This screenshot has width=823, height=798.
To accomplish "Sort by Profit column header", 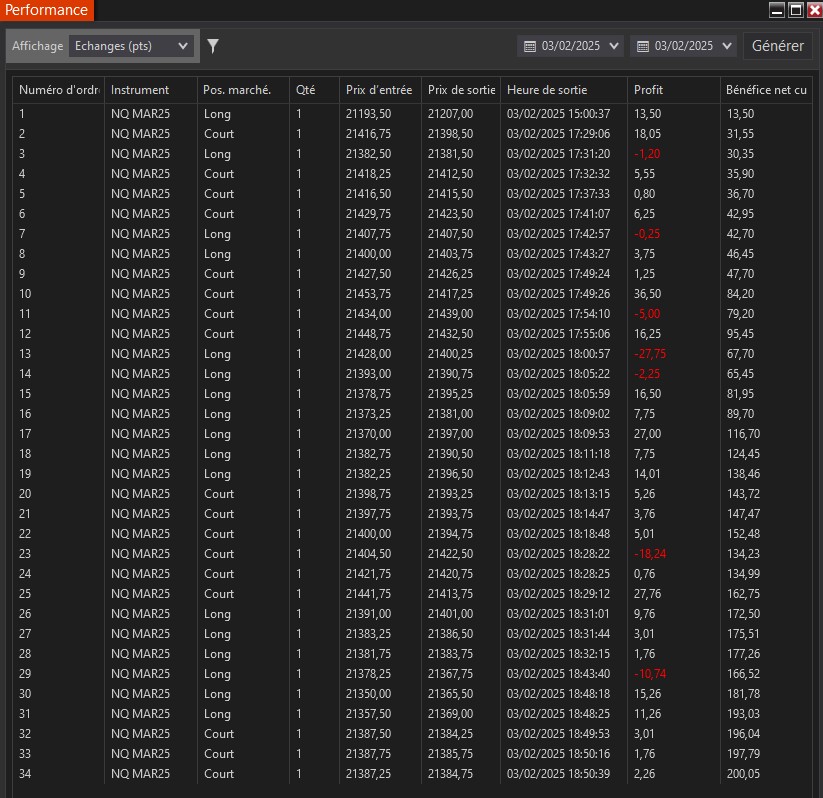I will tap(673, 90).
